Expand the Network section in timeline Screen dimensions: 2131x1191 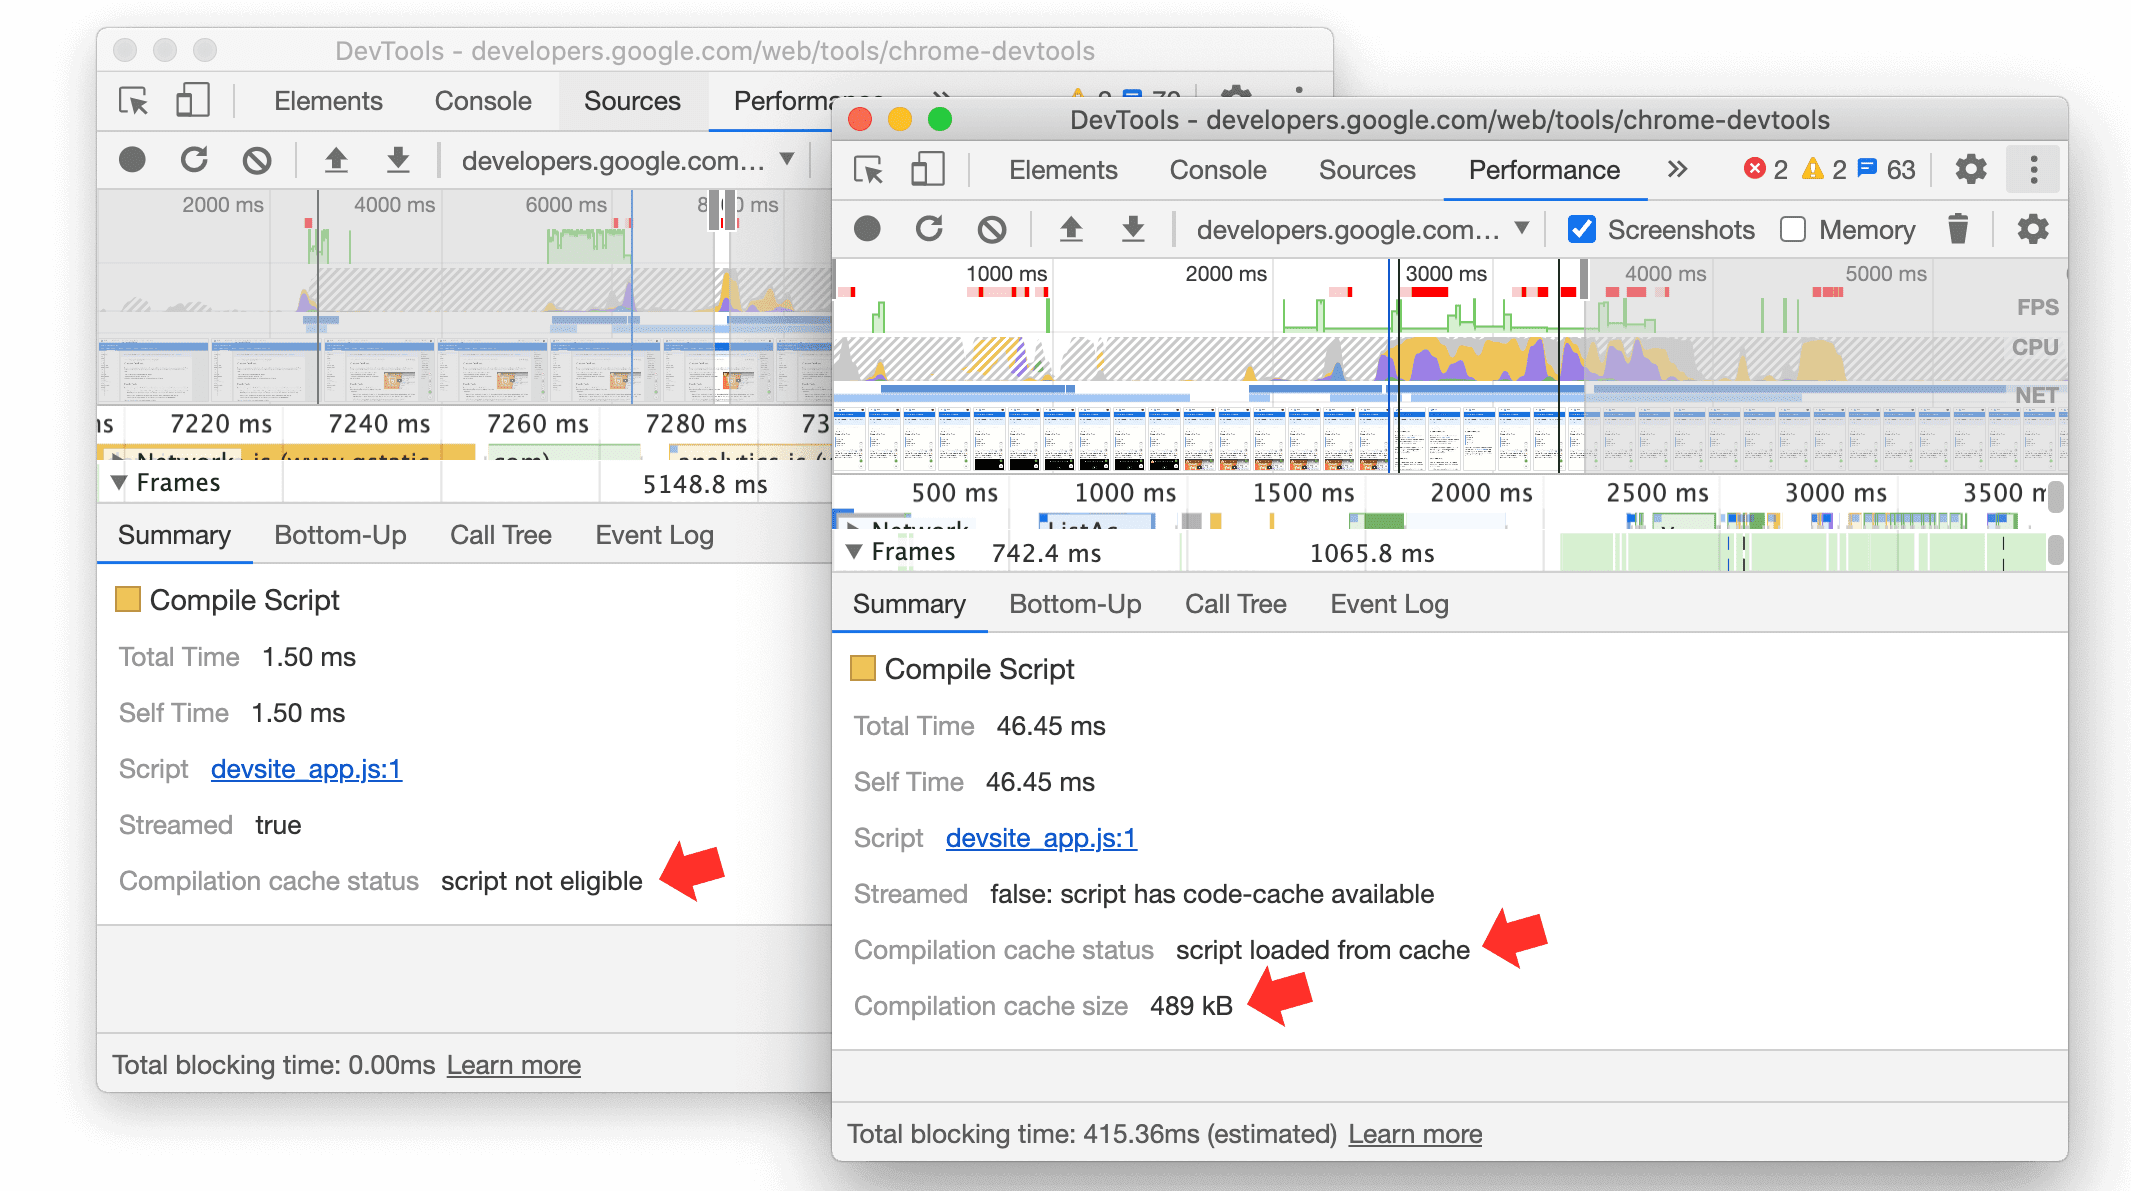coord(855,525)
